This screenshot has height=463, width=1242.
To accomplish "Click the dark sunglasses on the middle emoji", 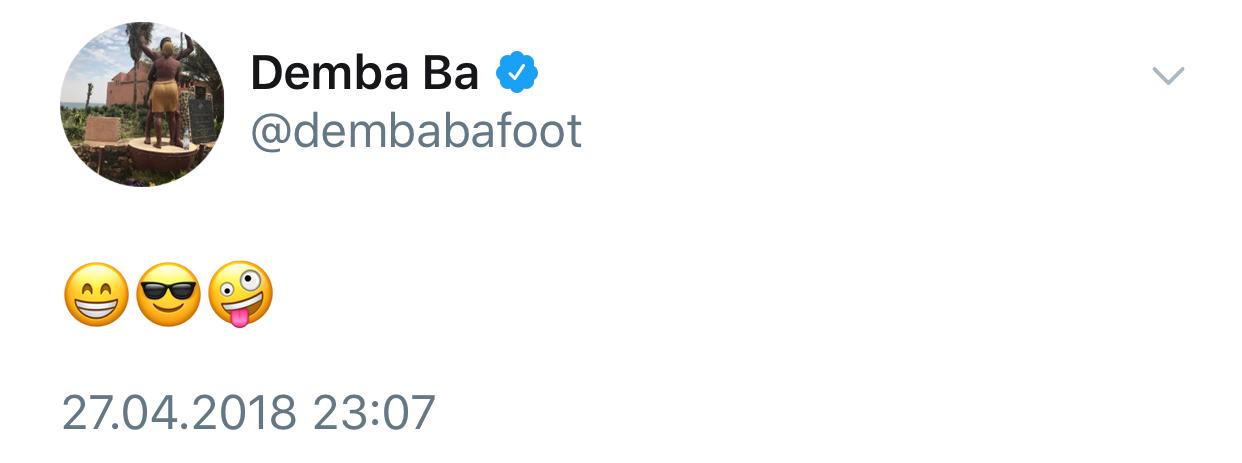I will click(x=168, y=287).
